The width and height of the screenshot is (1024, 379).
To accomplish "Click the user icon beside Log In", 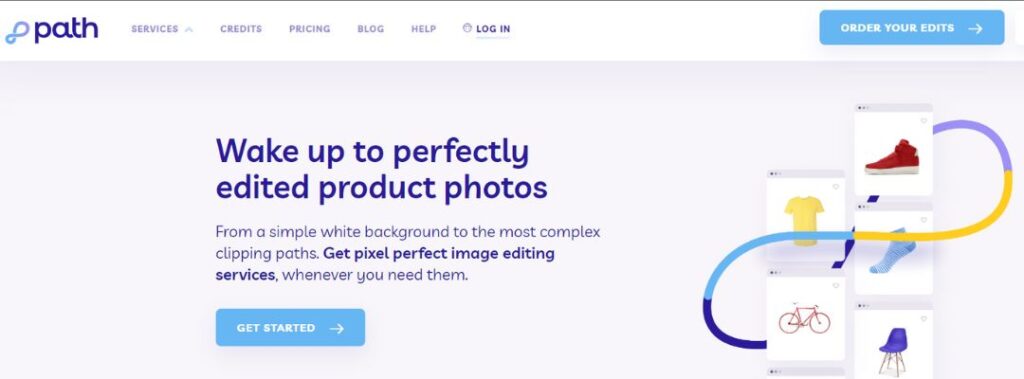I will (x=467, y=28).
